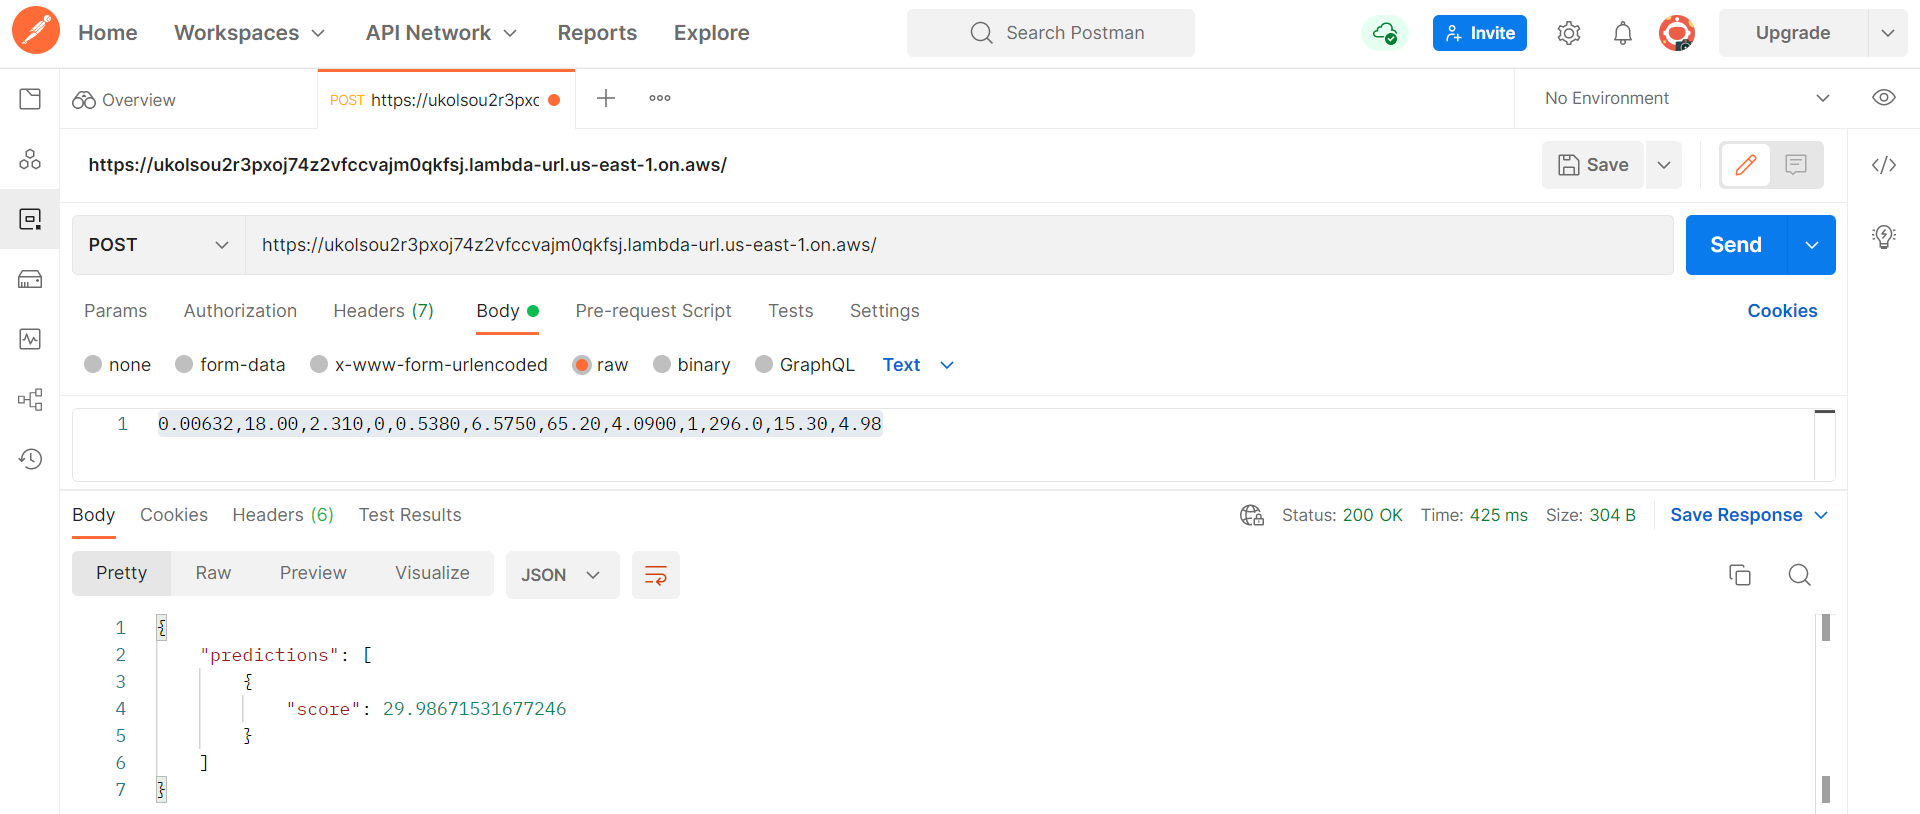
Task: Open the tab options ellipsis menu
Action: tap(660, 98)
